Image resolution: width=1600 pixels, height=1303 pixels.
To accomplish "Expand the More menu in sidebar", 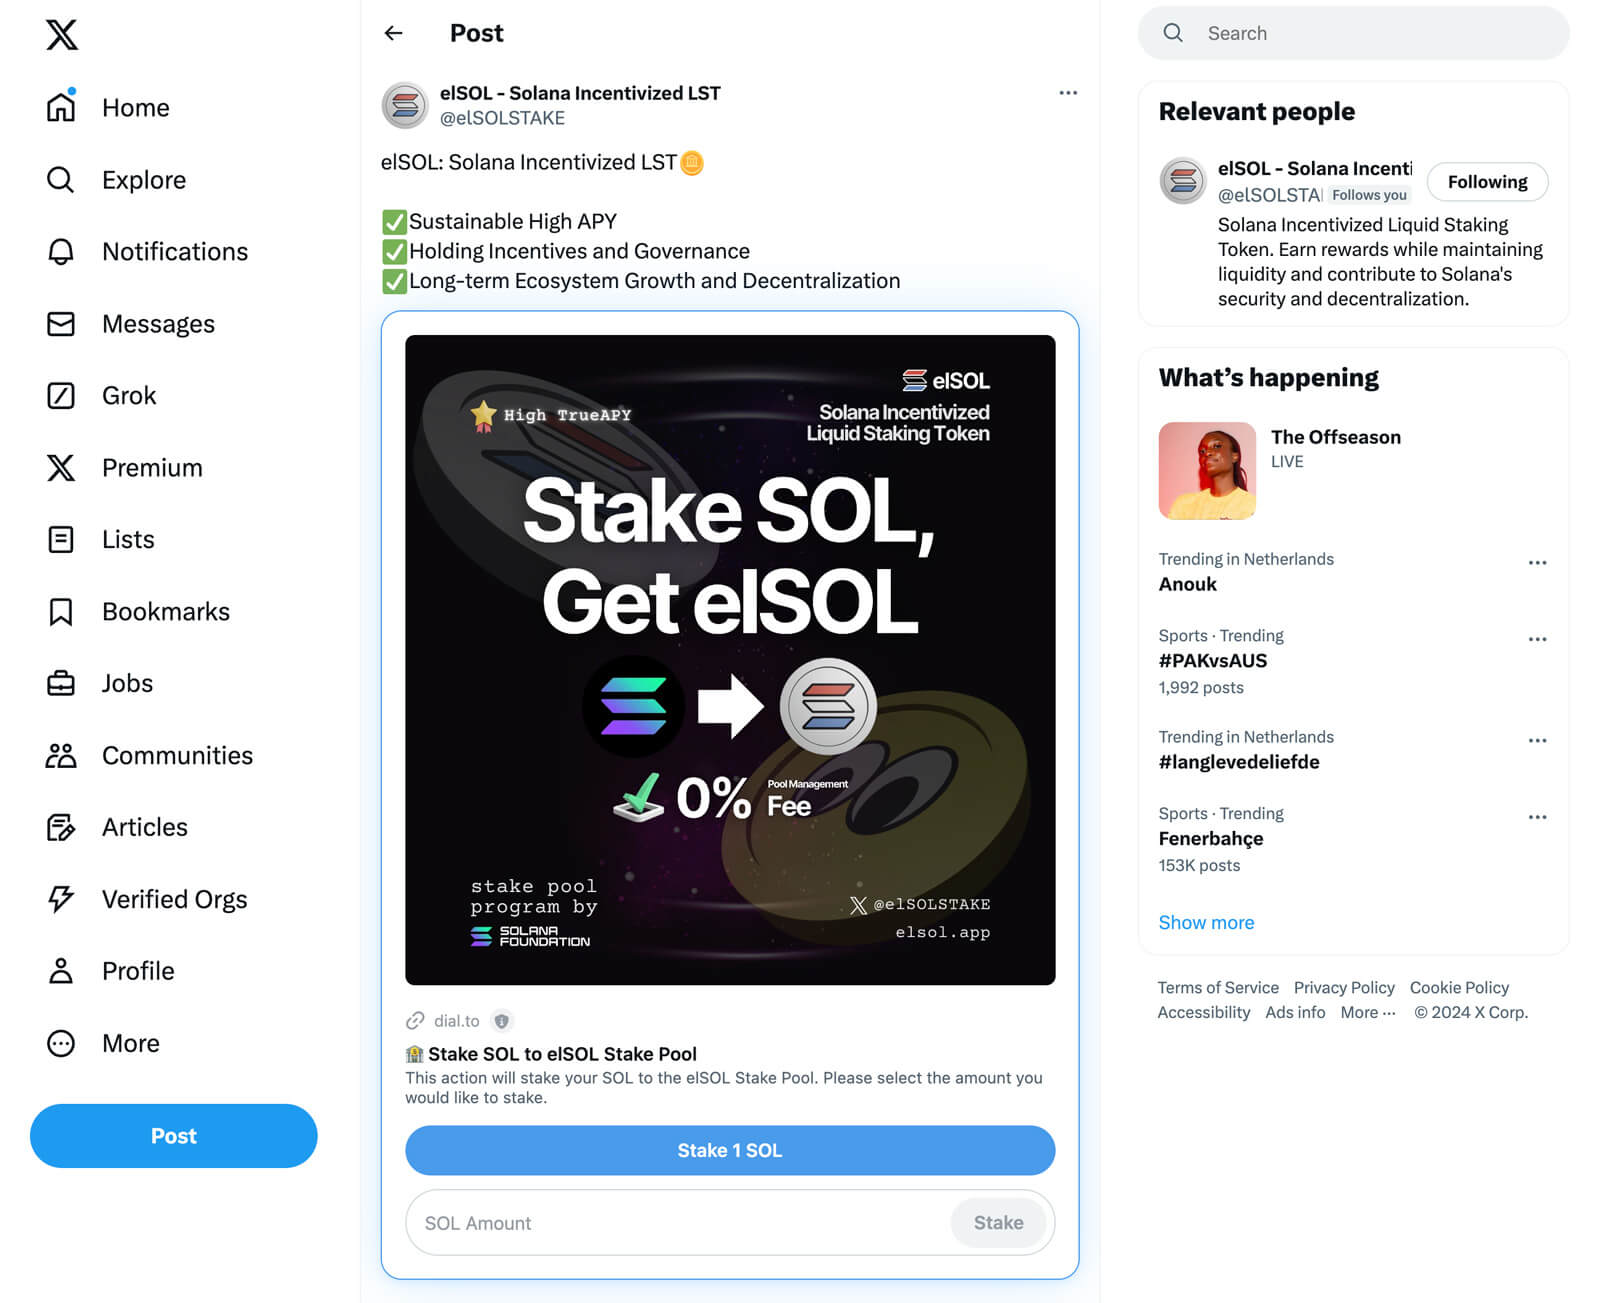I will pyautogui.click(x=61, y=1043).
